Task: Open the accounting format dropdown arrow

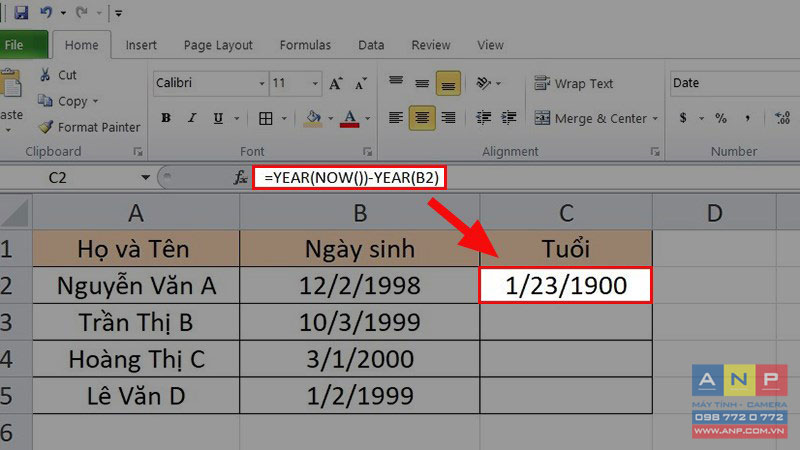Action: 702,118
